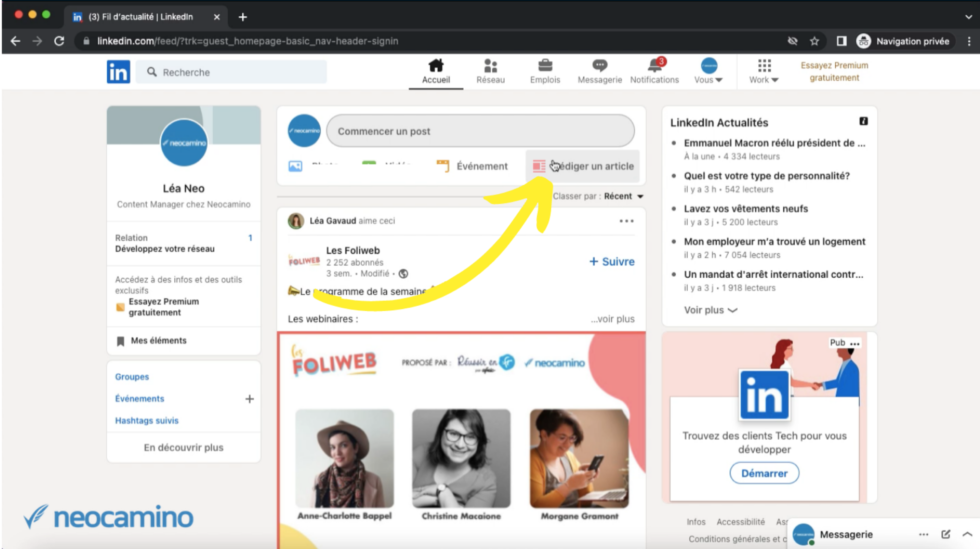Click the Événement calendar icon
Screen dimensions: 980x549
tap(442, 166)
